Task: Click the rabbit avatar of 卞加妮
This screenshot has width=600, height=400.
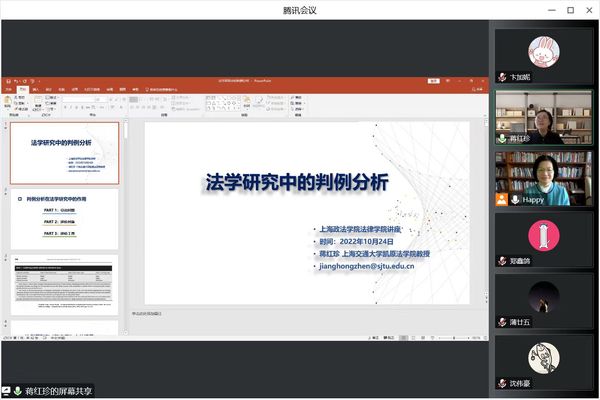Action: (x=545, y=48)
